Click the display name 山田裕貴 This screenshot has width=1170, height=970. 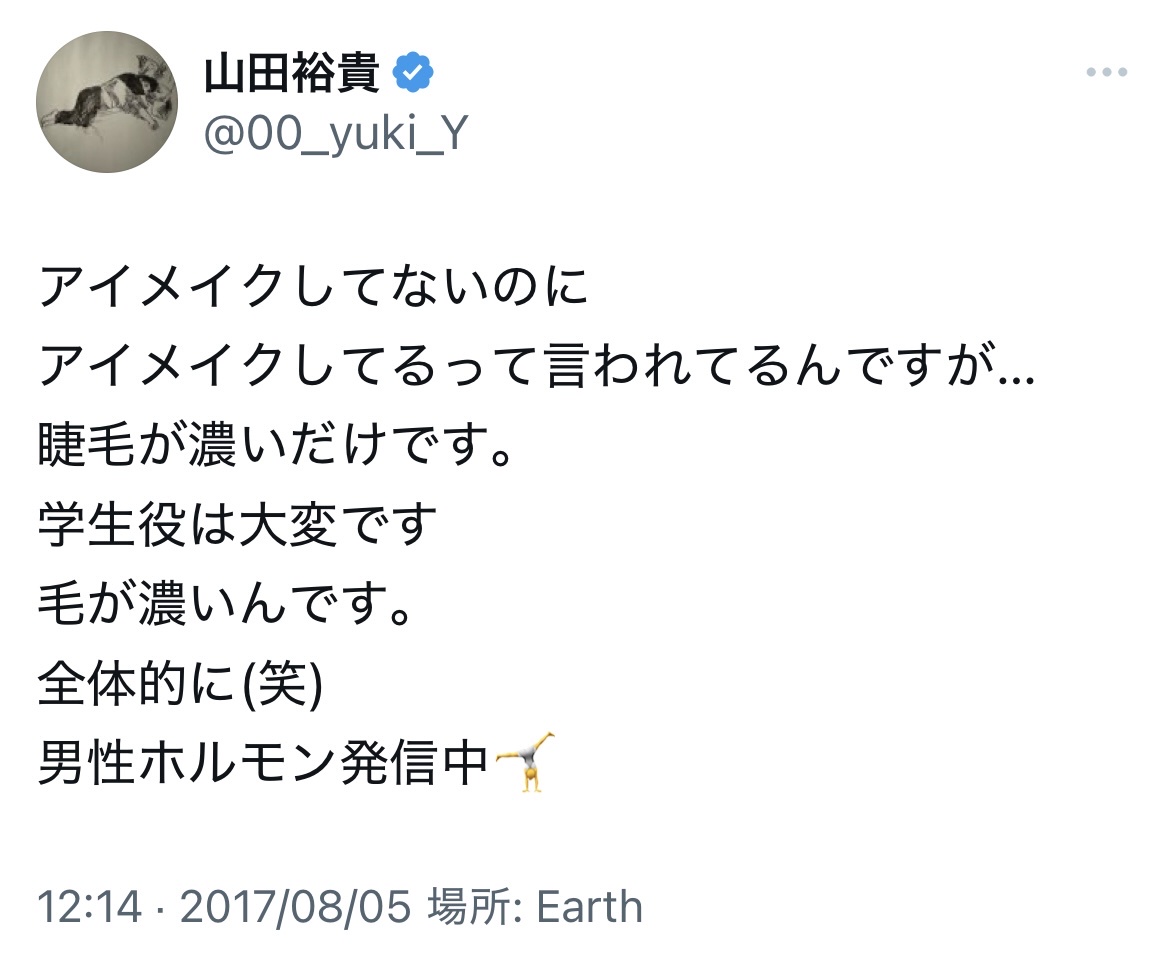(292, 73)
